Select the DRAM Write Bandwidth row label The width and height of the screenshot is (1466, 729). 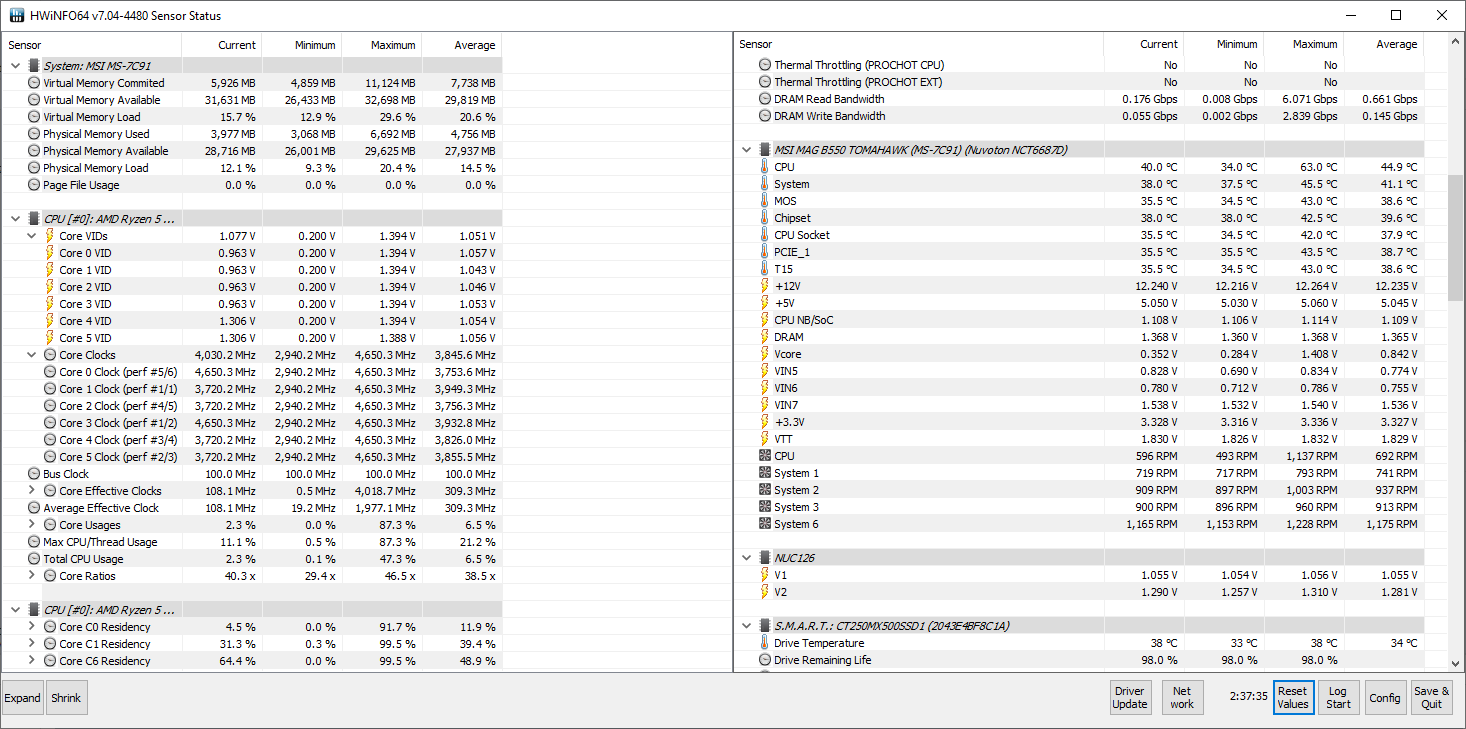tap(830, 116)
